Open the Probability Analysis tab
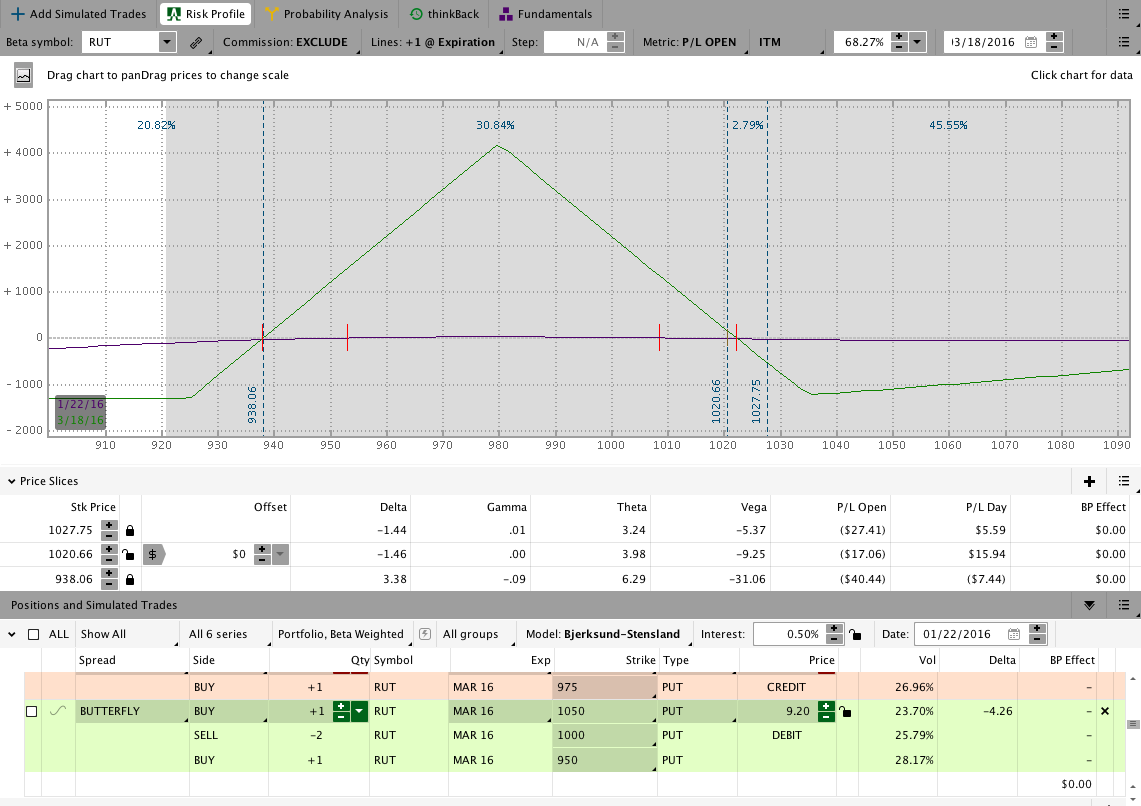Screen dimensions: 1141x806 pyautogui.click(x=327, y=14)
